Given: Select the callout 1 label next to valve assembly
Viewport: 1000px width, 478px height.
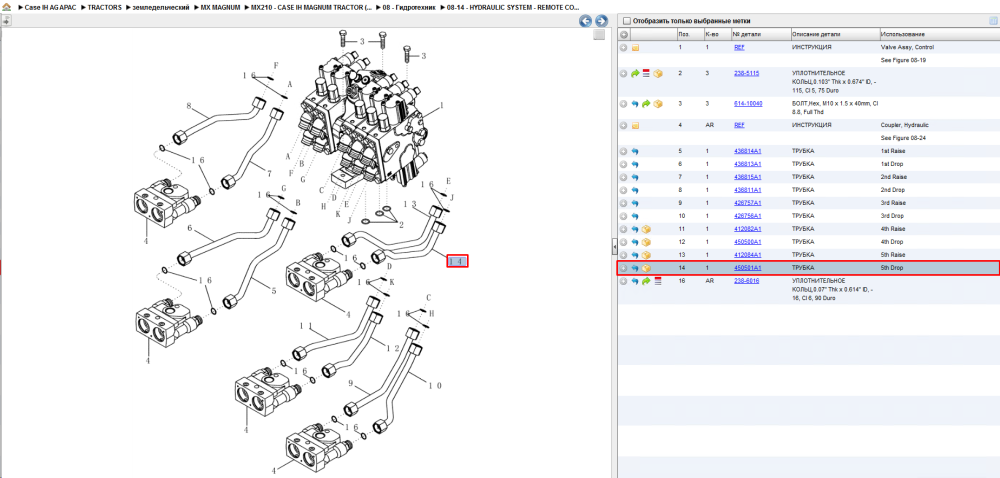Looking at the screenshot, I should click(441, 106).
